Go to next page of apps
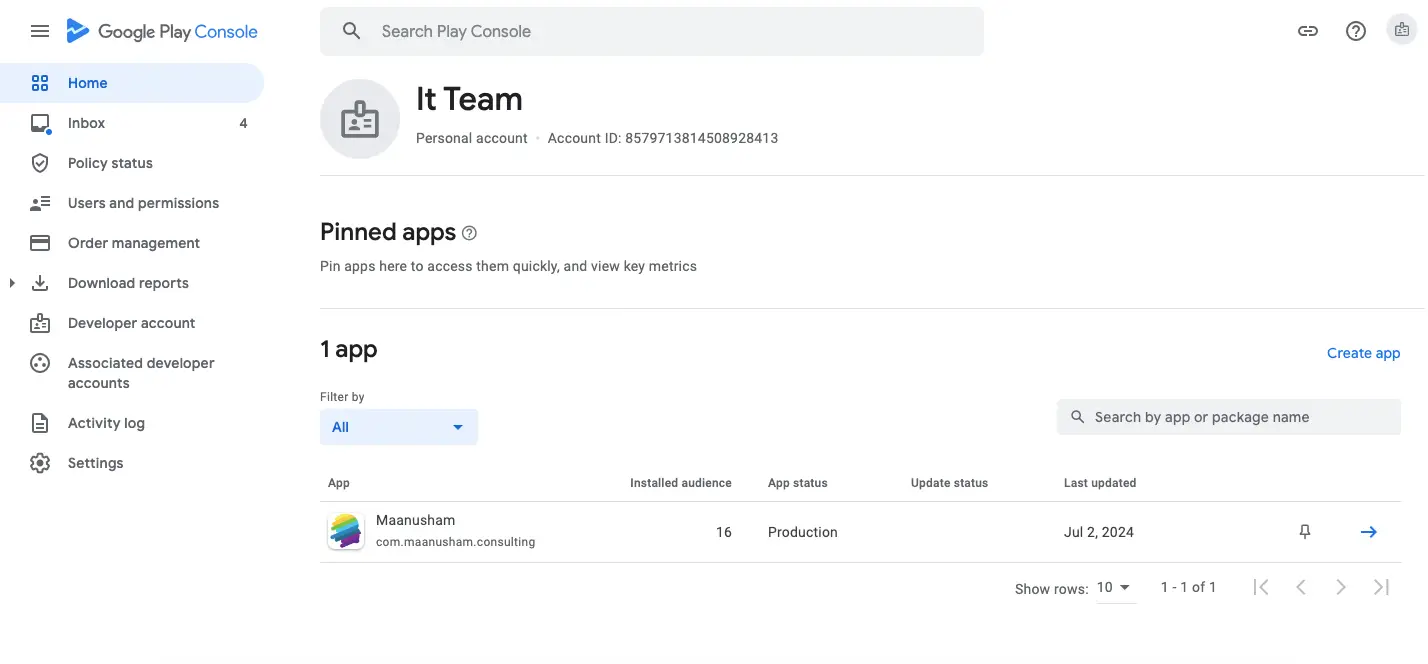Viewport: 1428px width, 664px height. tap(1341, 587)
